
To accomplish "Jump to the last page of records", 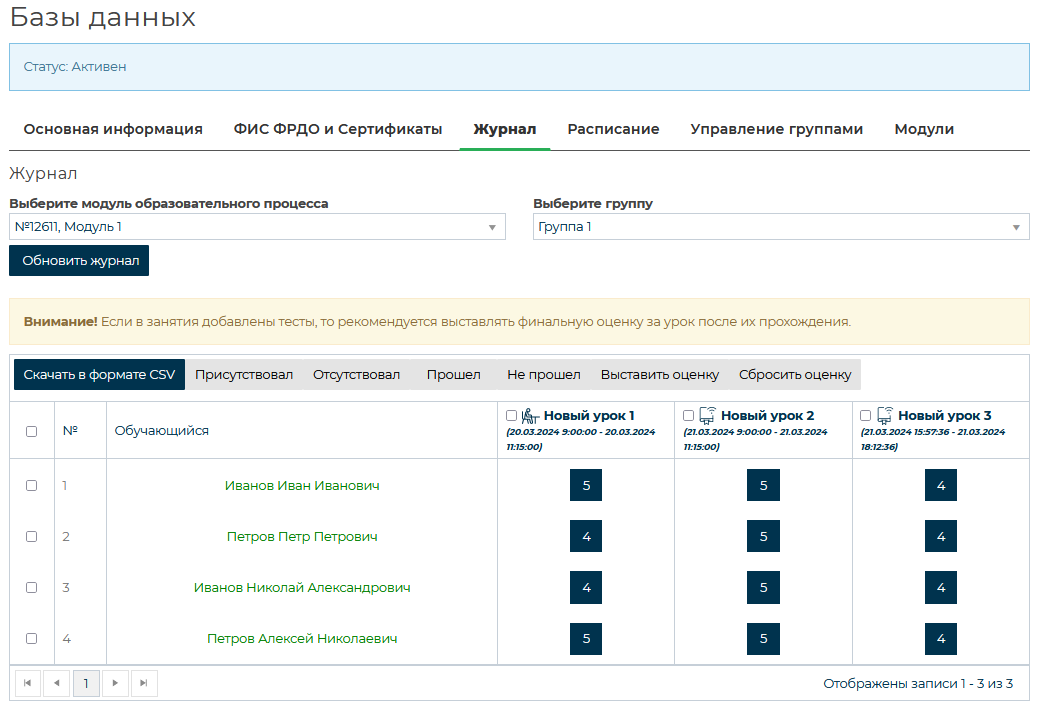I will (x=145, y=684).
